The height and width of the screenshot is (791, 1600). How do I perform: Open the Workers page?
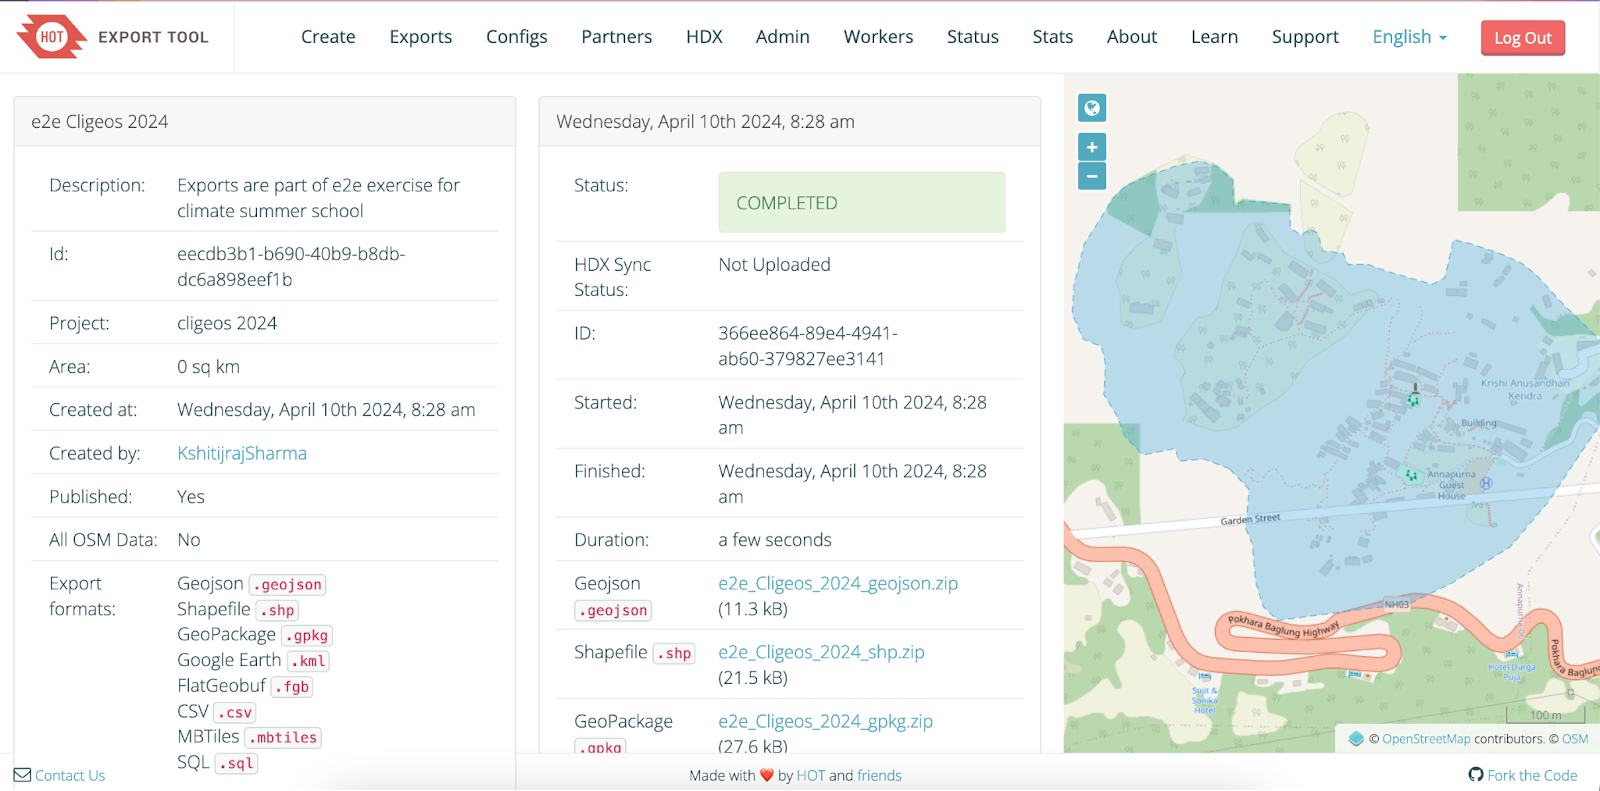pyautogui.click(x=879, y=37)
